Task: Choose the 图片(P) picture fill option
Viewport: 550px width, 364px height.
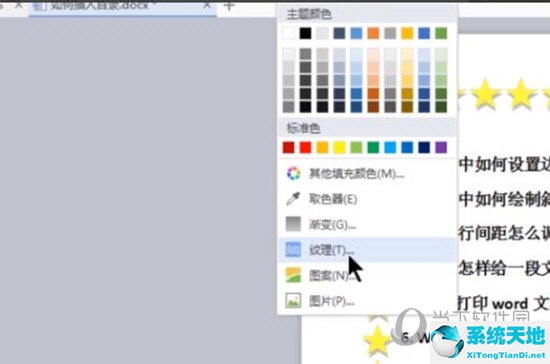Action: [367, 301]
